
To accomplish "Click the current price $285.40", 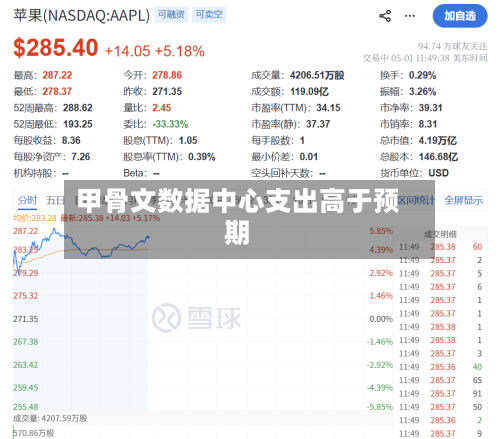I will pyautogui.click(x=55, y=48).
